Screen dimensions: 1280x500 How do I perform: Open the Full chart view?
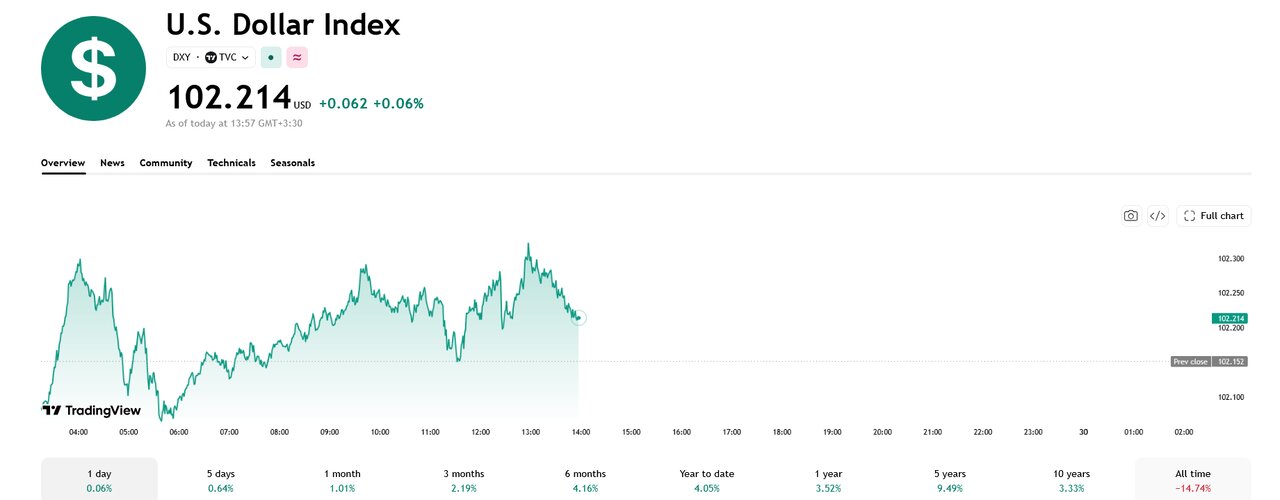1214,216
